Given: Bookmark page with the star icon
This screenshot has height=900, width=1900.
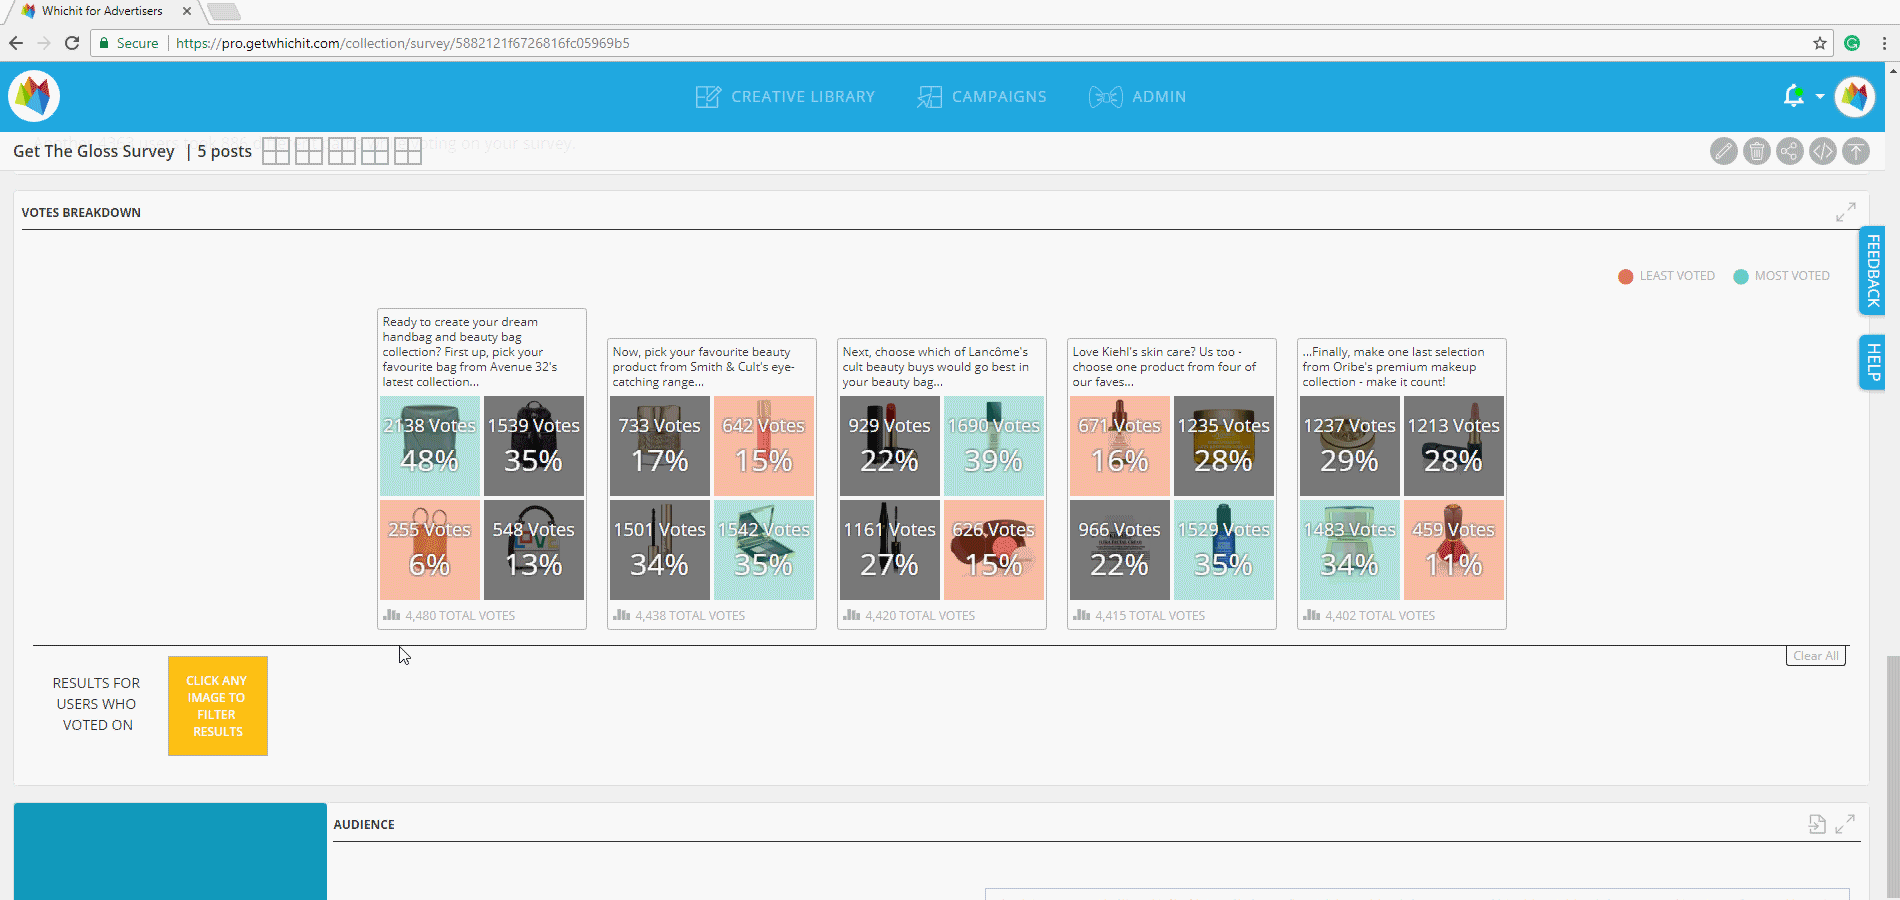Looking at the screenshot, I should (1820, 43).
